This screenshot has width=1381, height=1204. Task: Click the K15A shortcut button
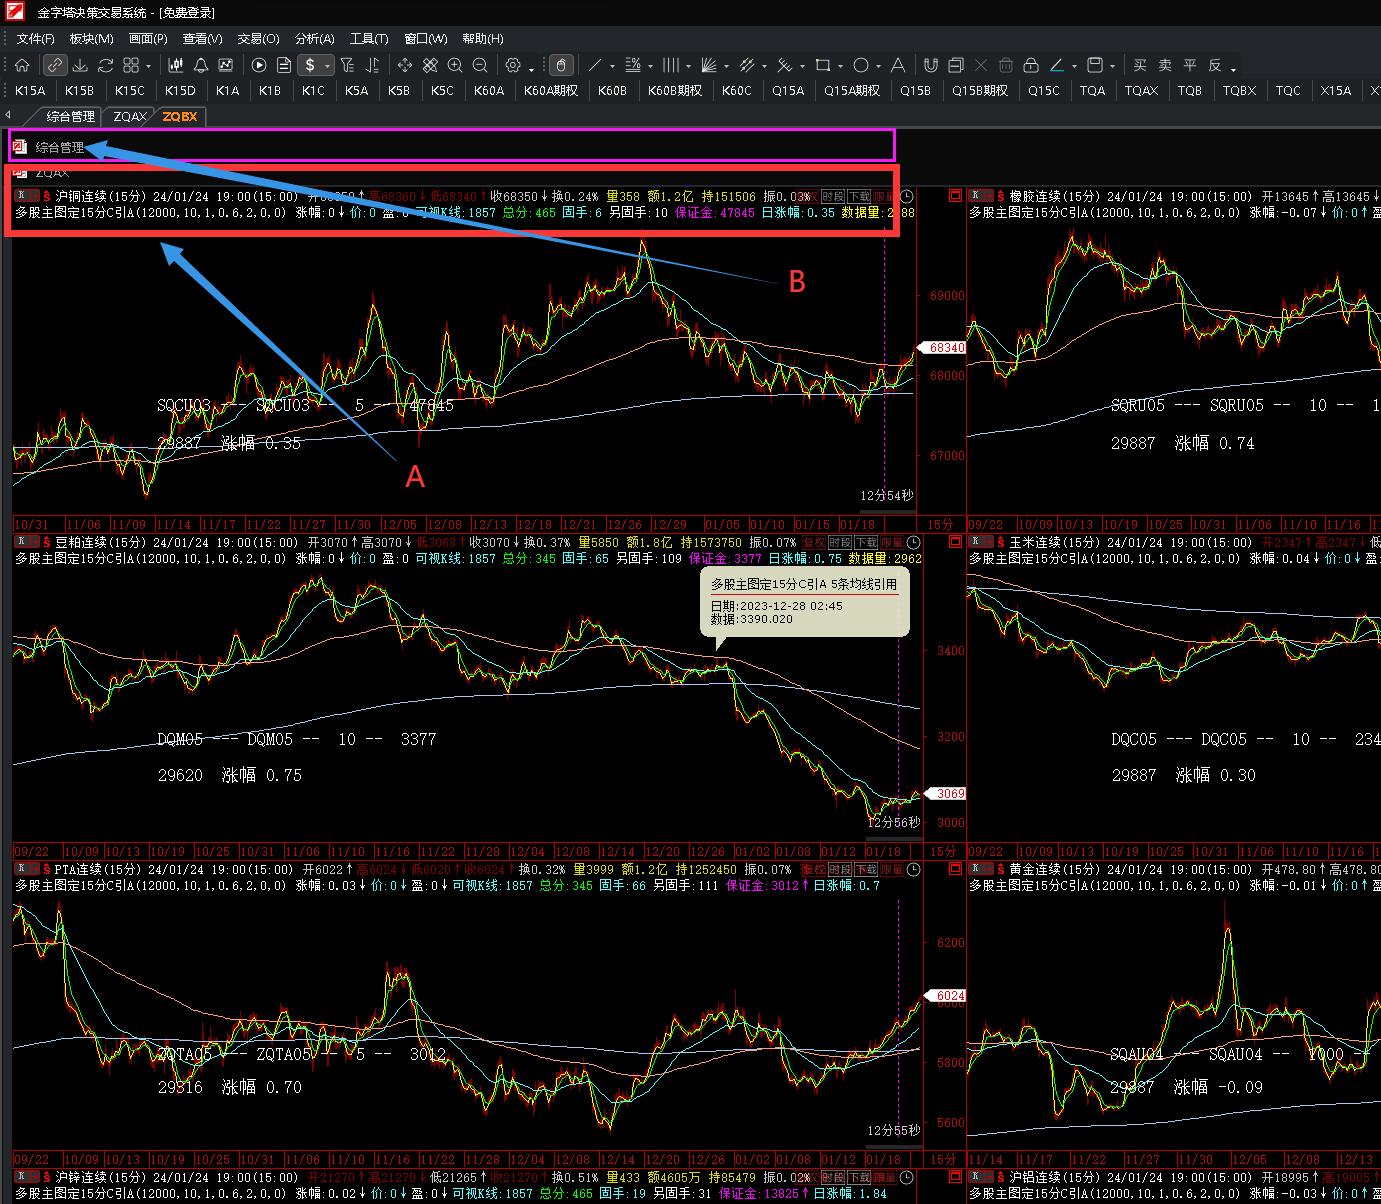[31, 90]
